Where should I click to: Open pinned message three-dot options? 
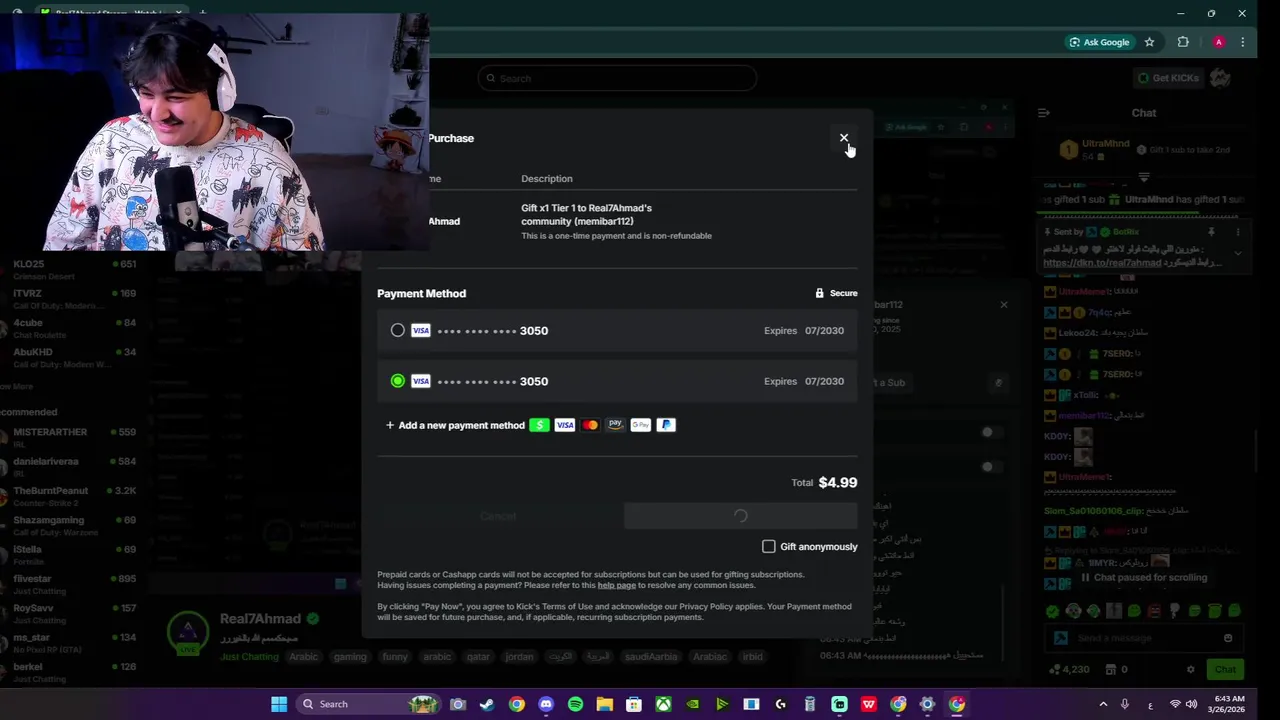[1238, 232]
